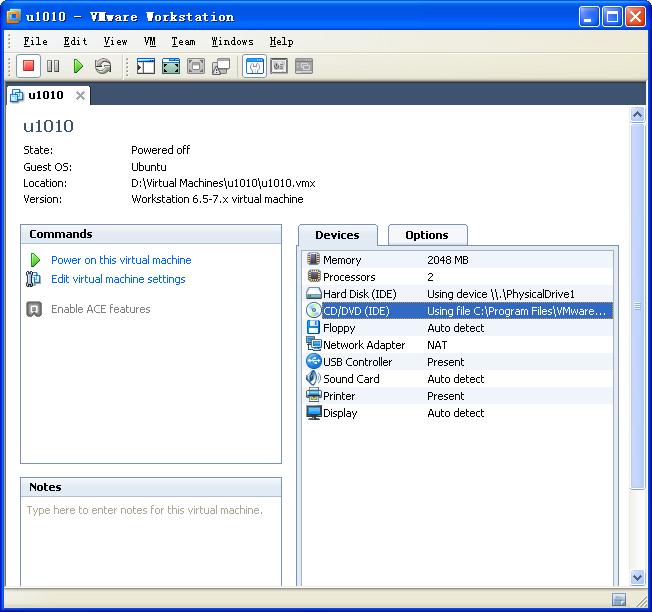The image size is (652, 612).
Task: Open the Help menu
Action: pos(282,42)
